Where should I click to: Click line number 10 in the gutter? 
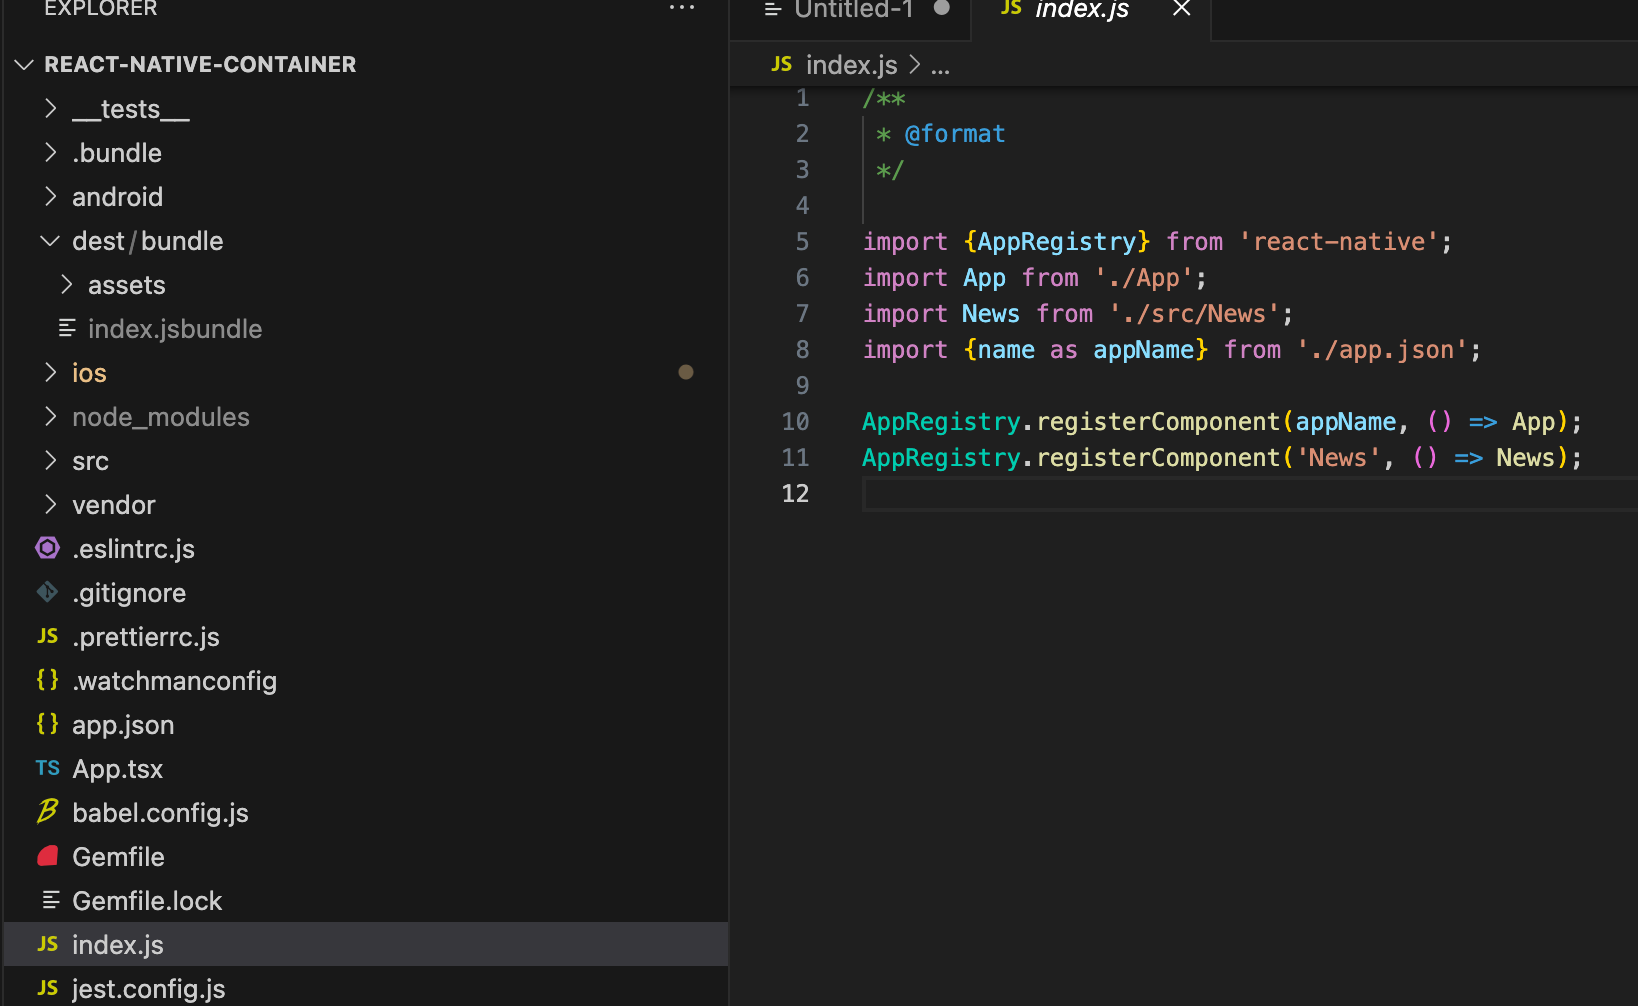coord(795,421)
